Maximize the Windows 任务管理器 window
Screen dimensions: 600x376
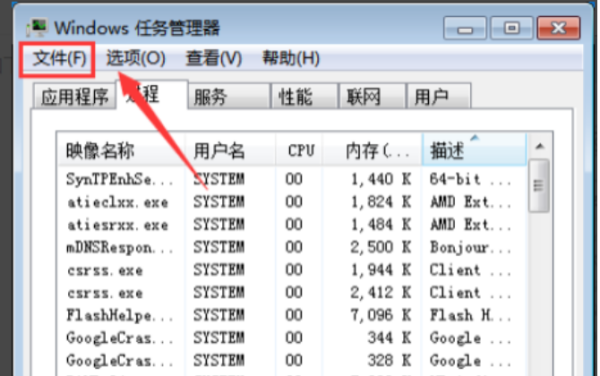[512, 28]
